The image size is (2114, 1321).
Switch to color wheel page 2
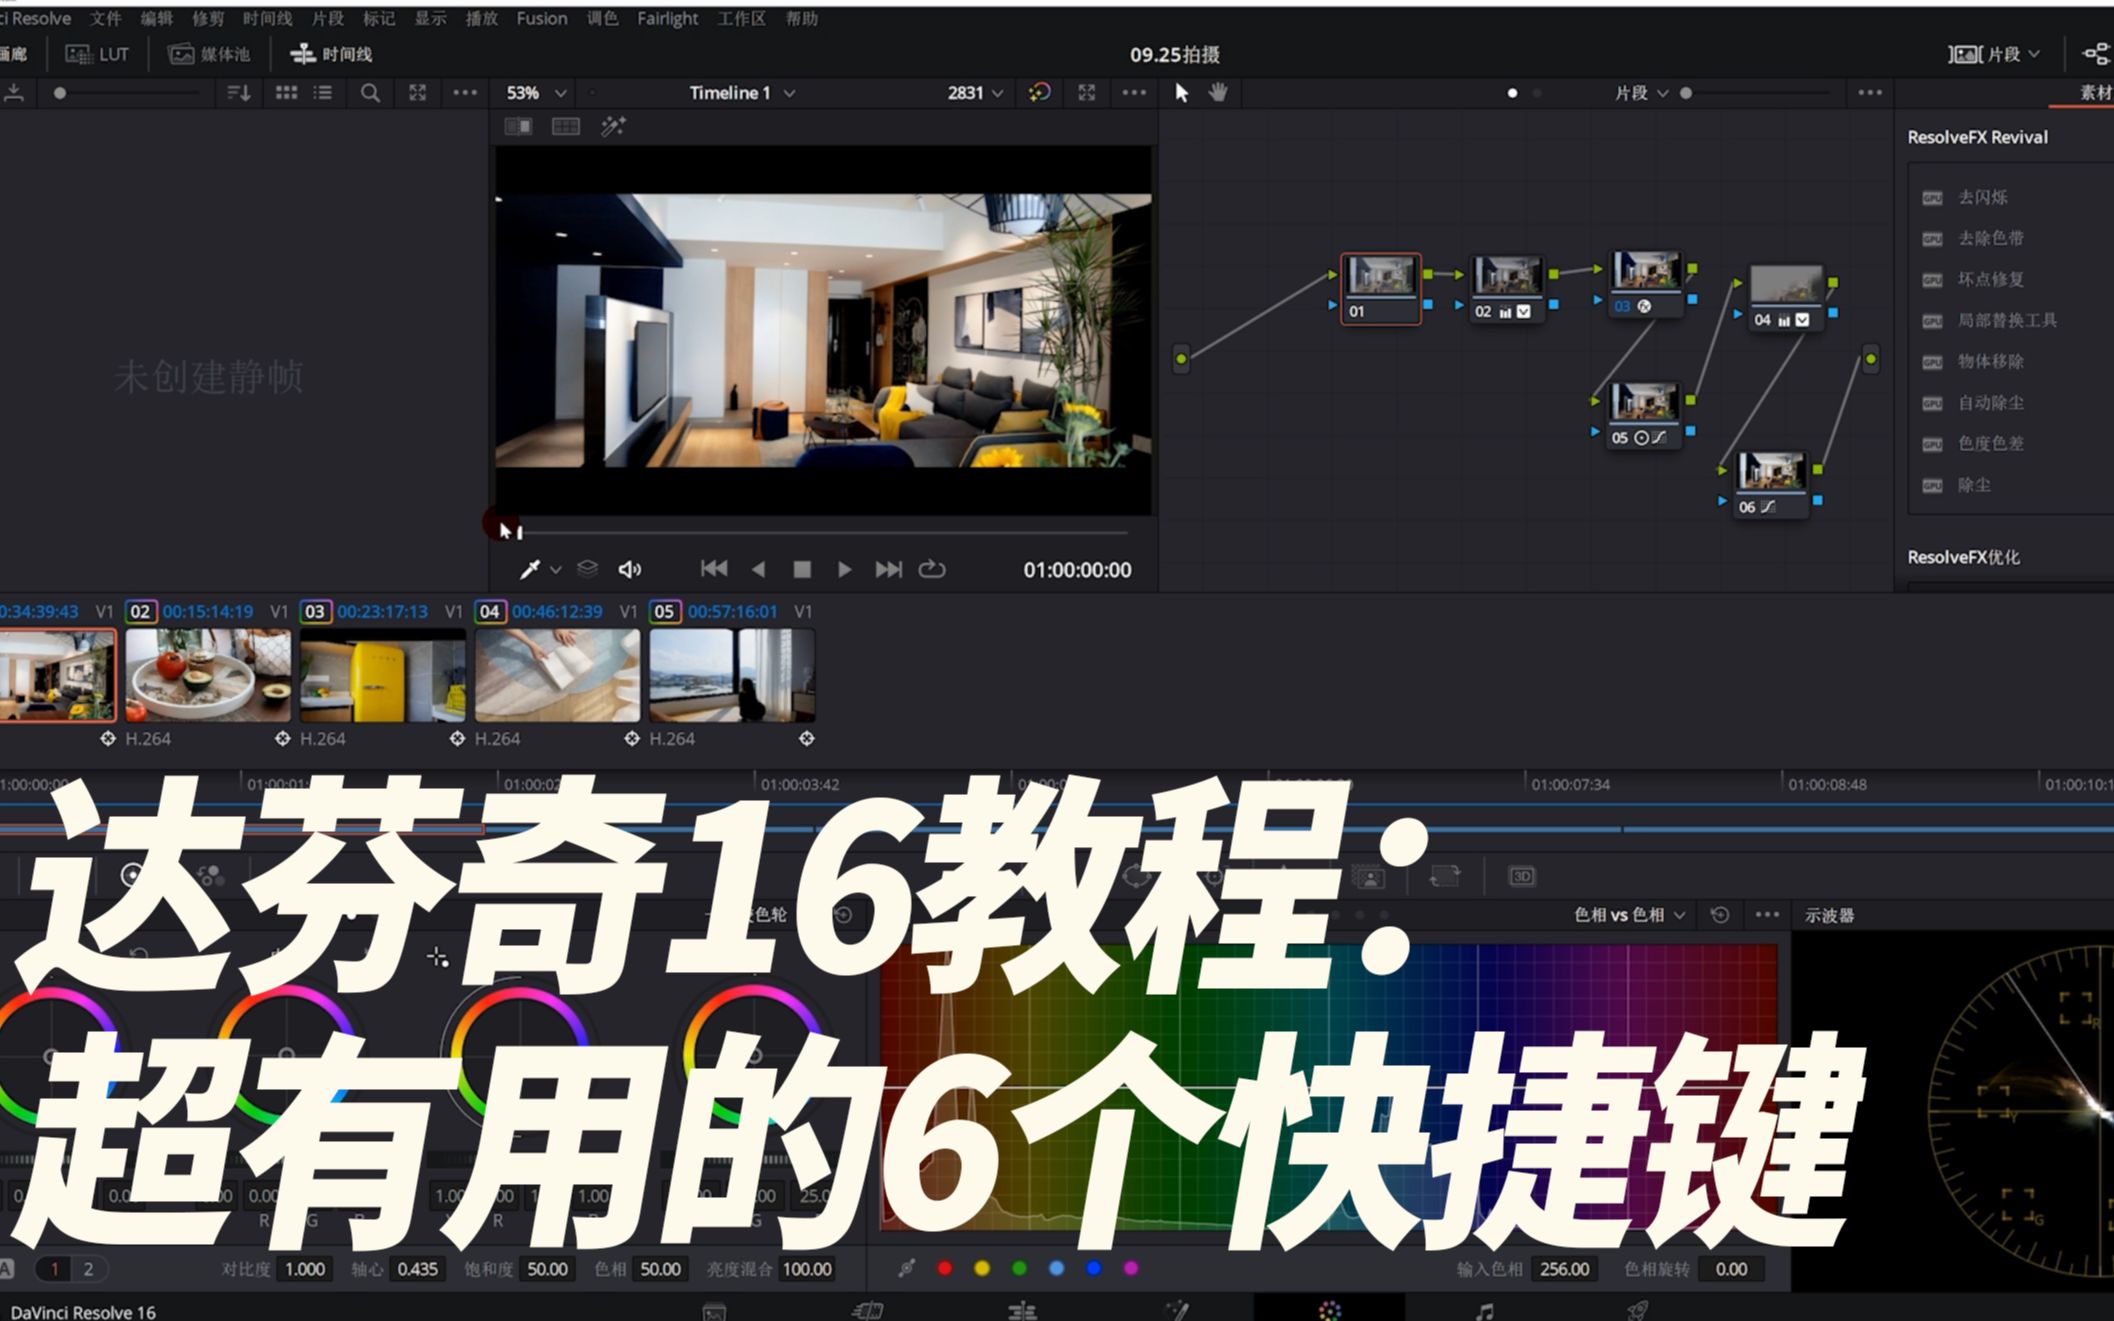(x=88, y=1269)
